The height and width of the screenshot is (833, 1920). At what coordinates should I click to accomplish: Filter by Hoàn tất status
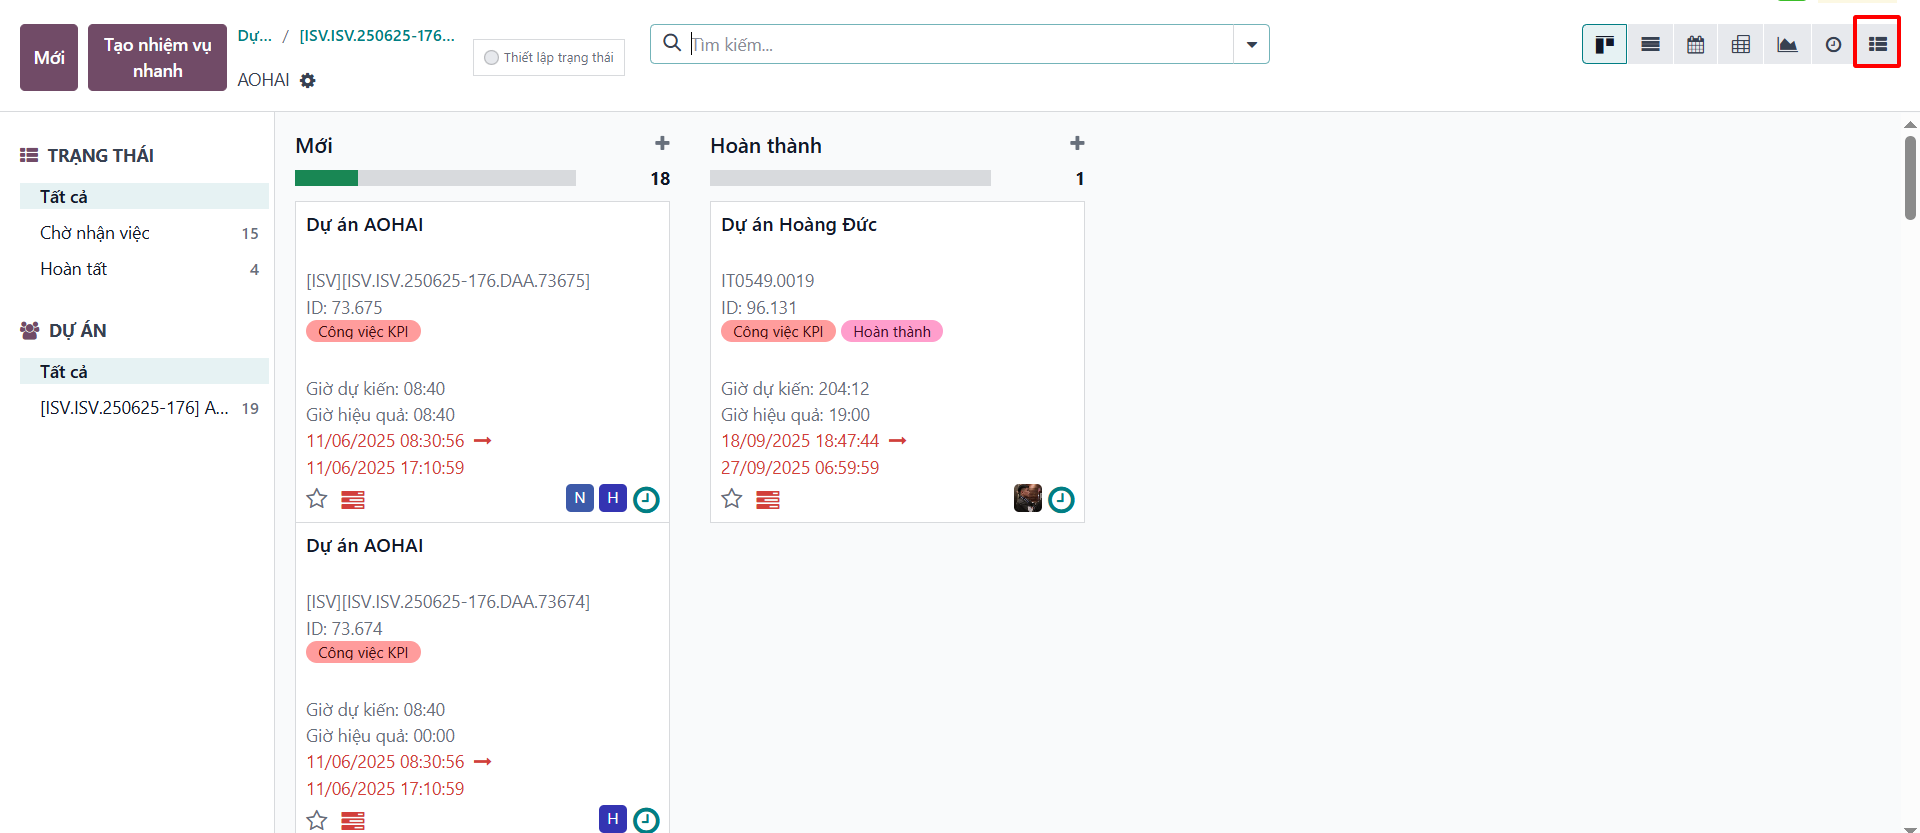144,269
